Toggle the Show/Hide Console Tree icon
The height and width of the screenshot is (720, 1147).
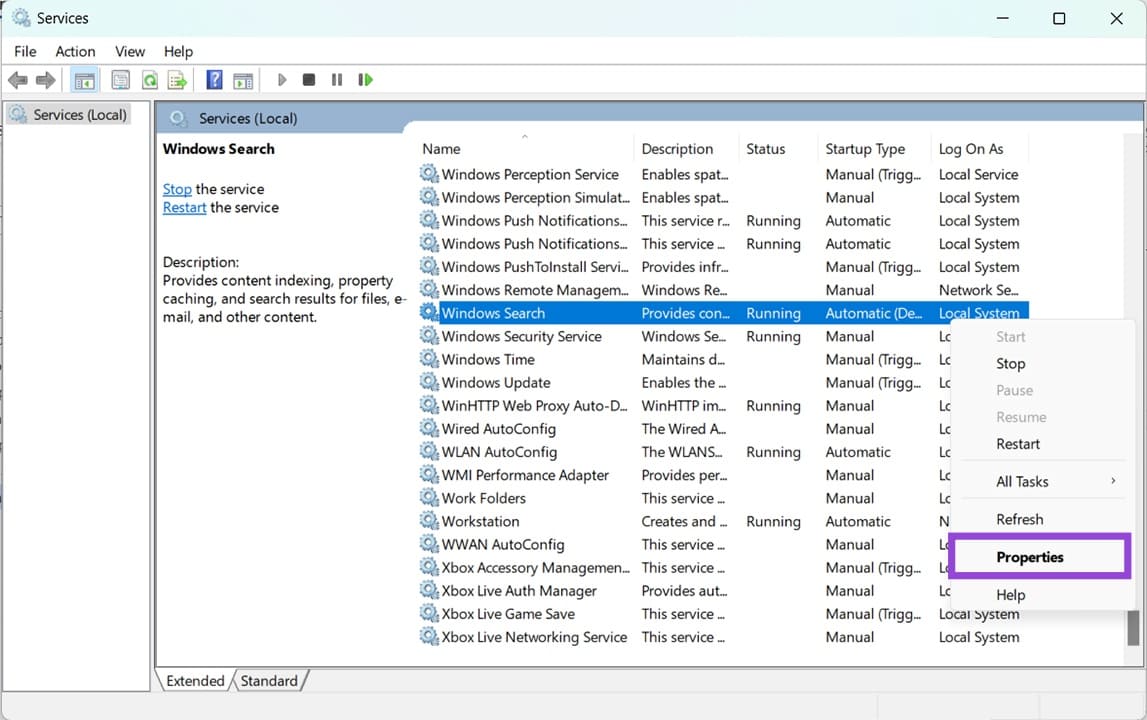point(84,80)
